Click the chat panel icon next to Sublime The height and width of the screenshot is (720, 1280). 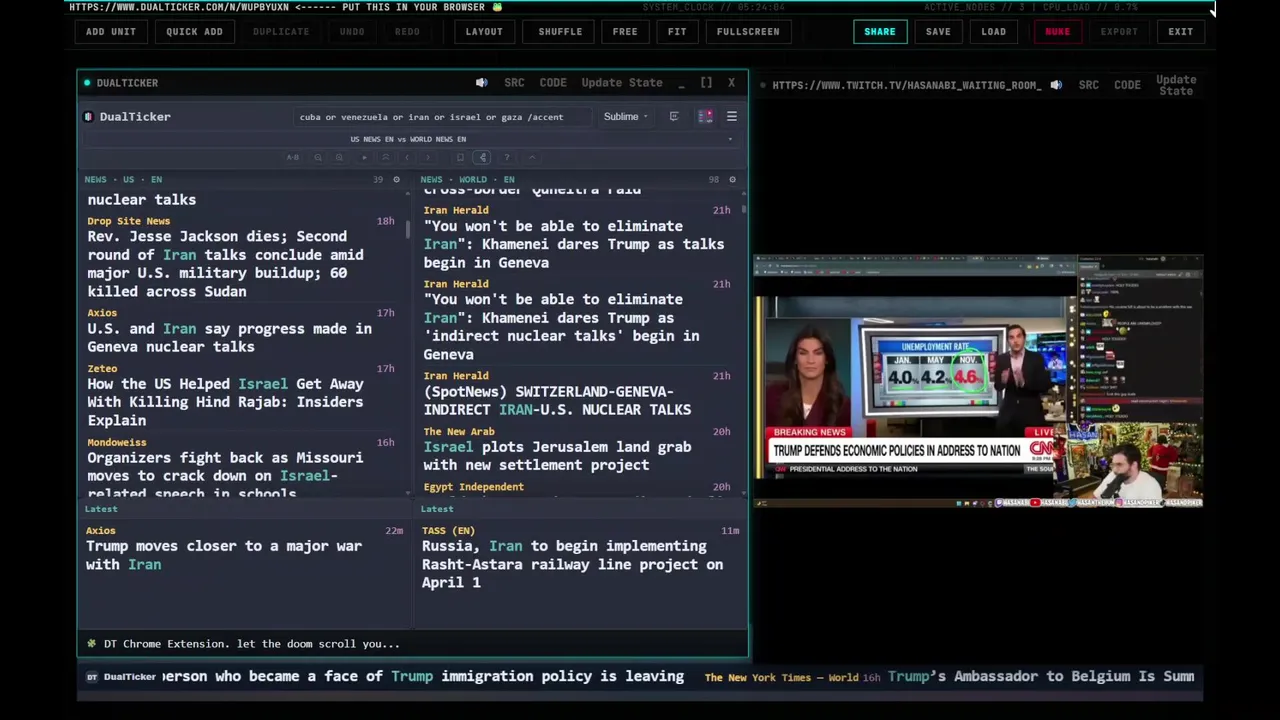674,117
